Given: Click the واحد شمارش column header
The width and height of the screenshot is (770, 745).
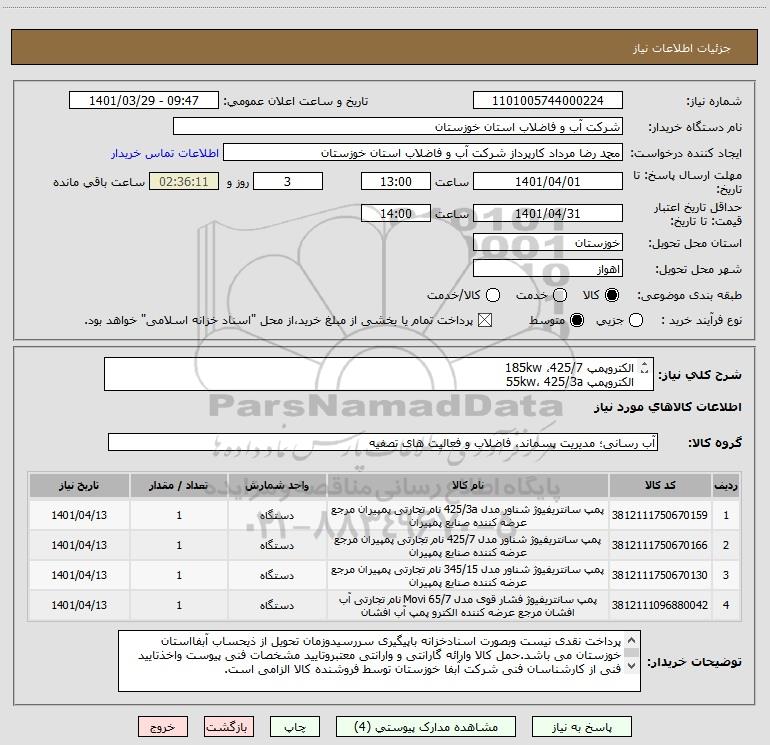Looking at the screenshot, I should pos(277,486).
